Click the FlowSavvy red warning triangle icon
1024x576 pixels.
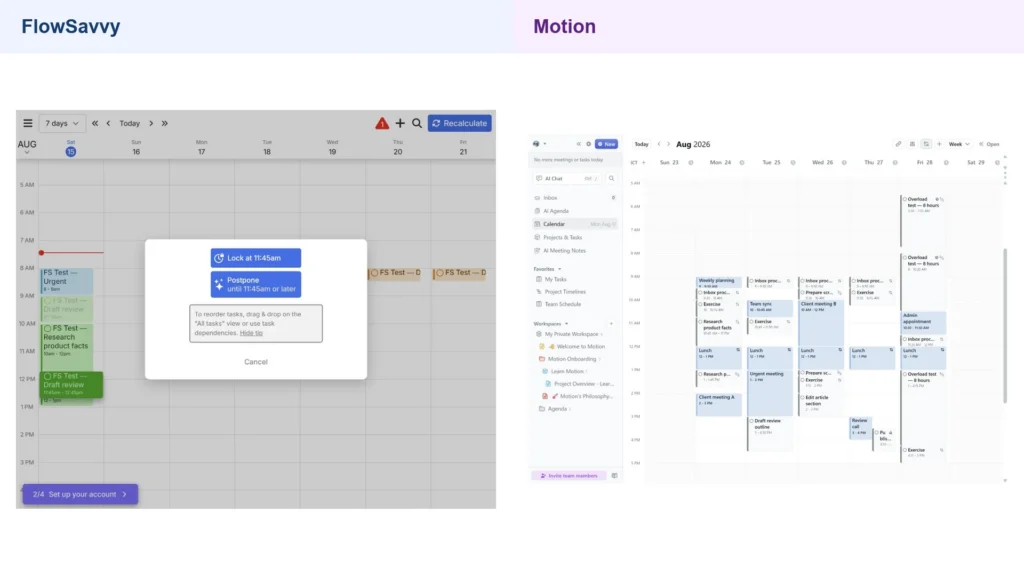point(382,123)
